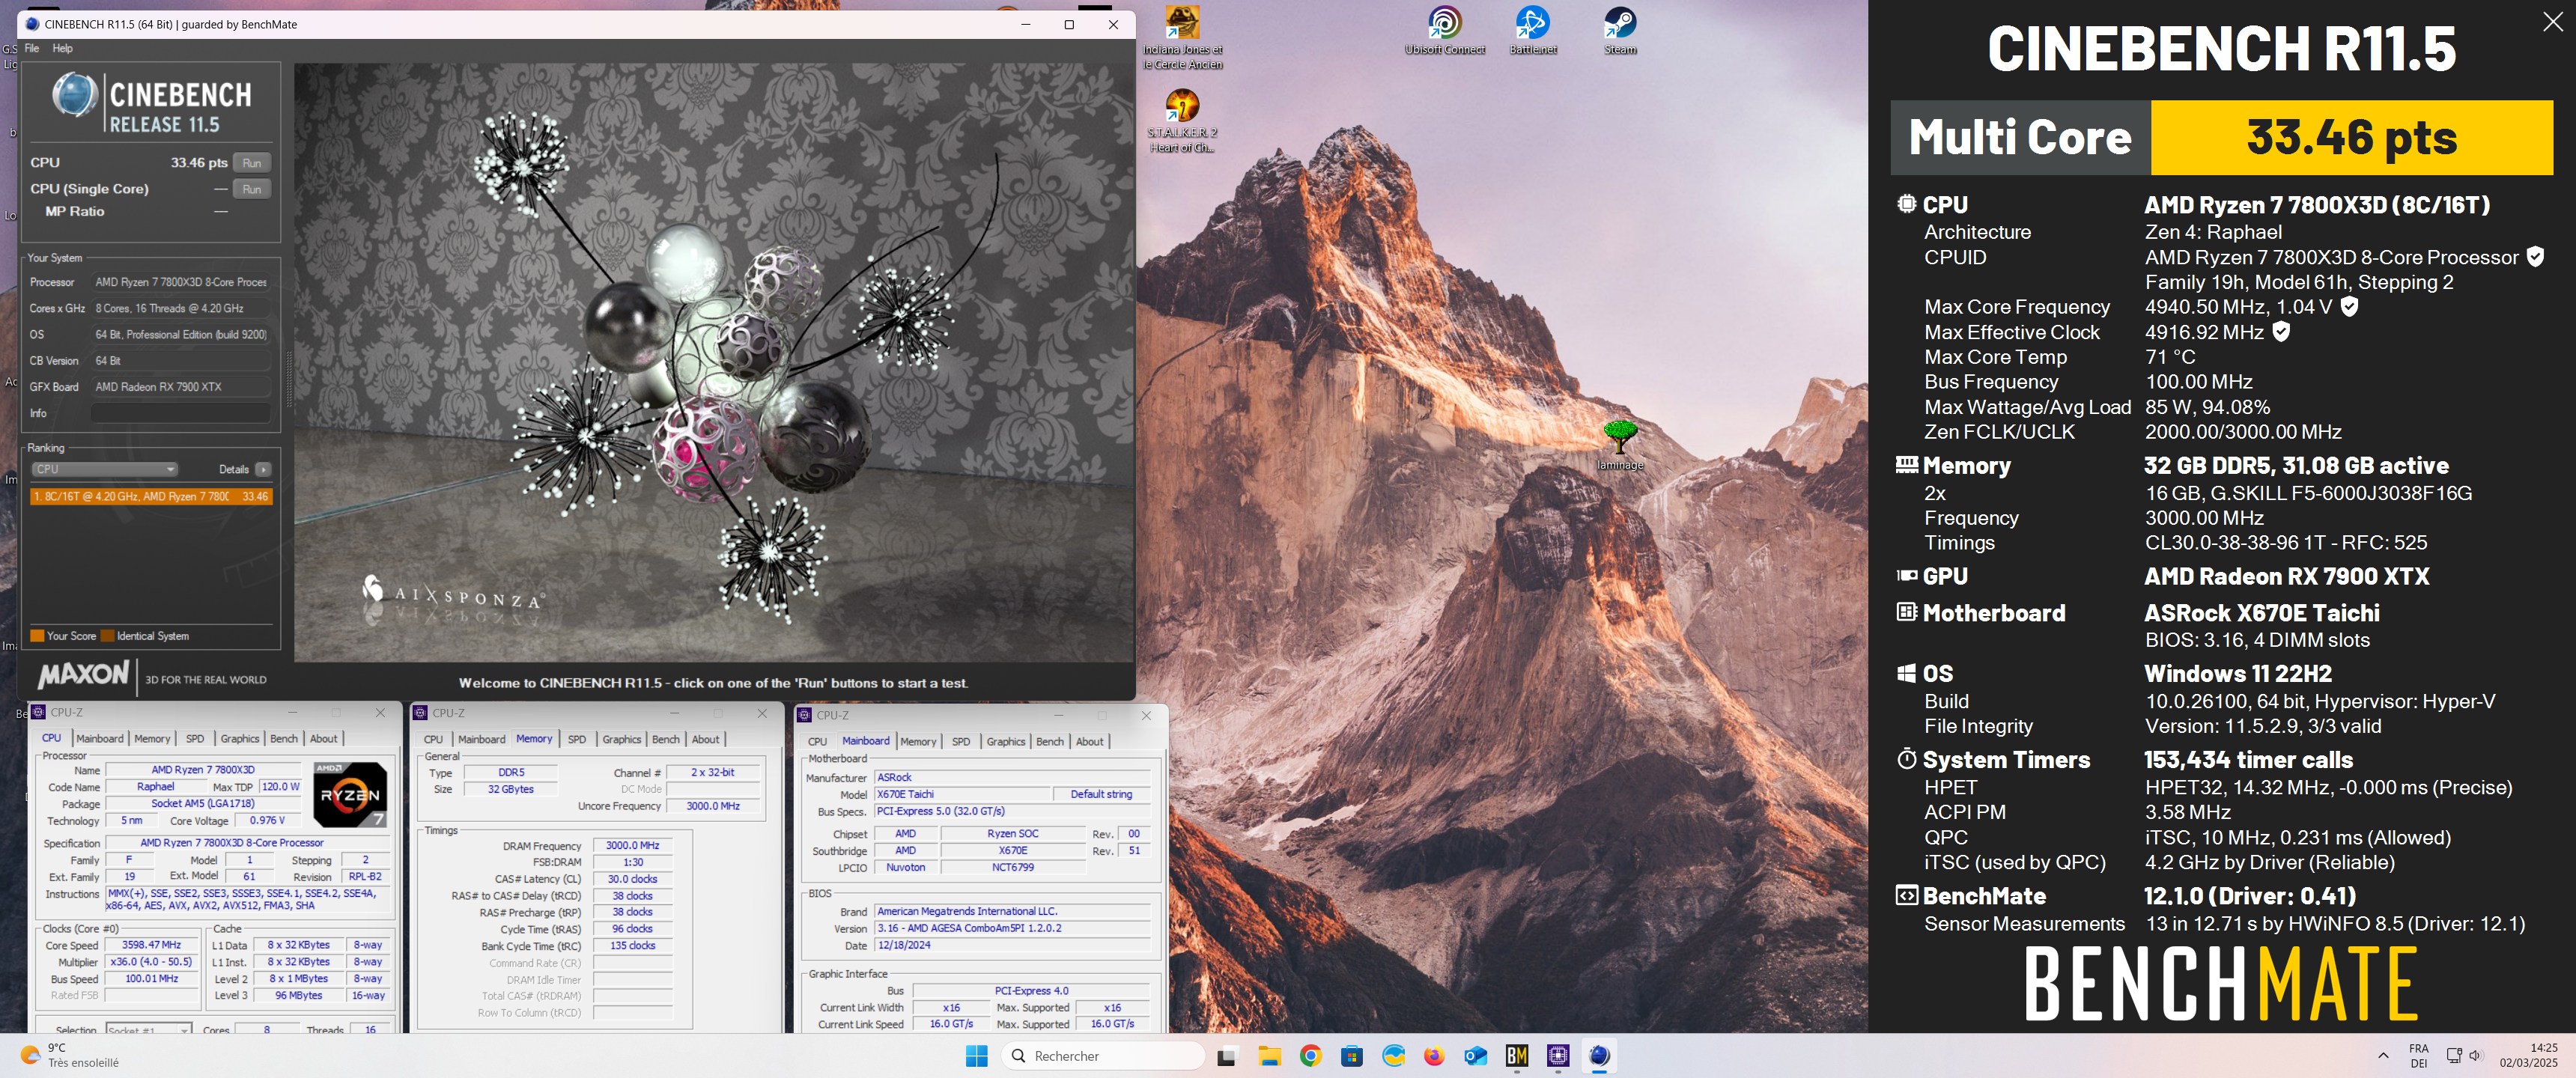Launch Google Chrome from the taskbar
The image size is (2576, 1078).
(x=1310, y=1055)
